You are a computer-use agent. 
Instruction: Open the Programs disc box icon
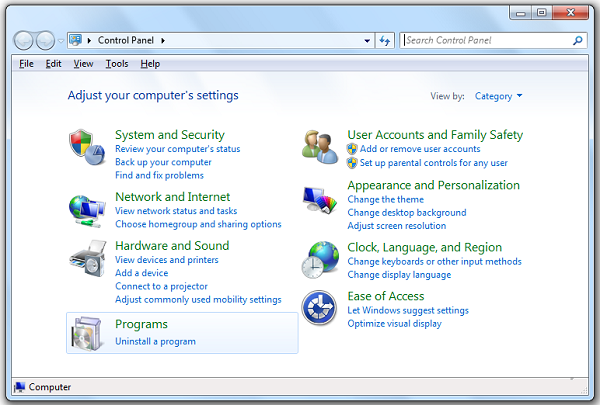[88, 333]
